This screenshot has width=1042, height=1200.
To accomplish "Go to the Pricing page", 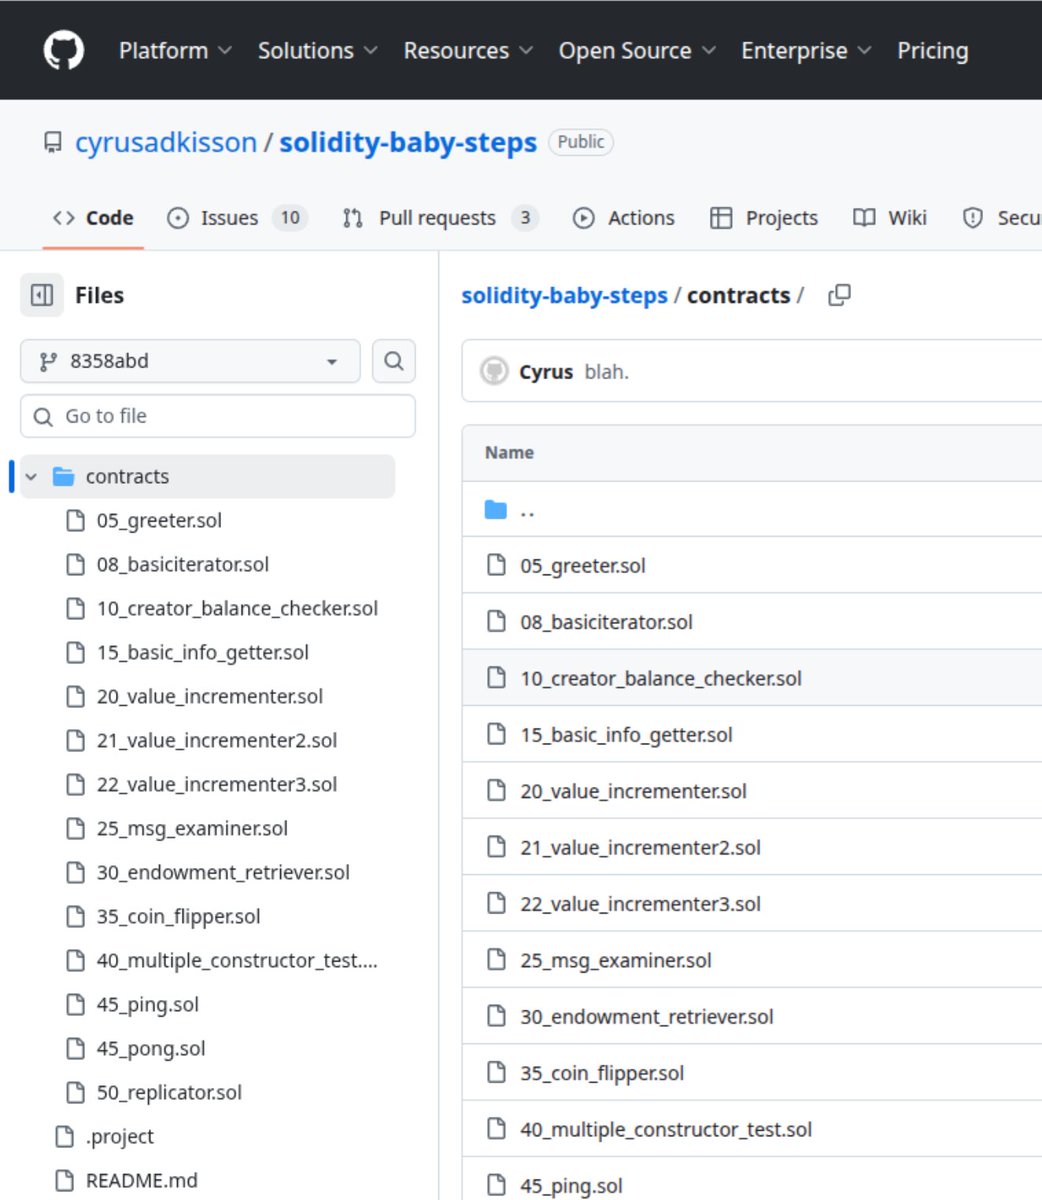I will (x=932, y=50).
